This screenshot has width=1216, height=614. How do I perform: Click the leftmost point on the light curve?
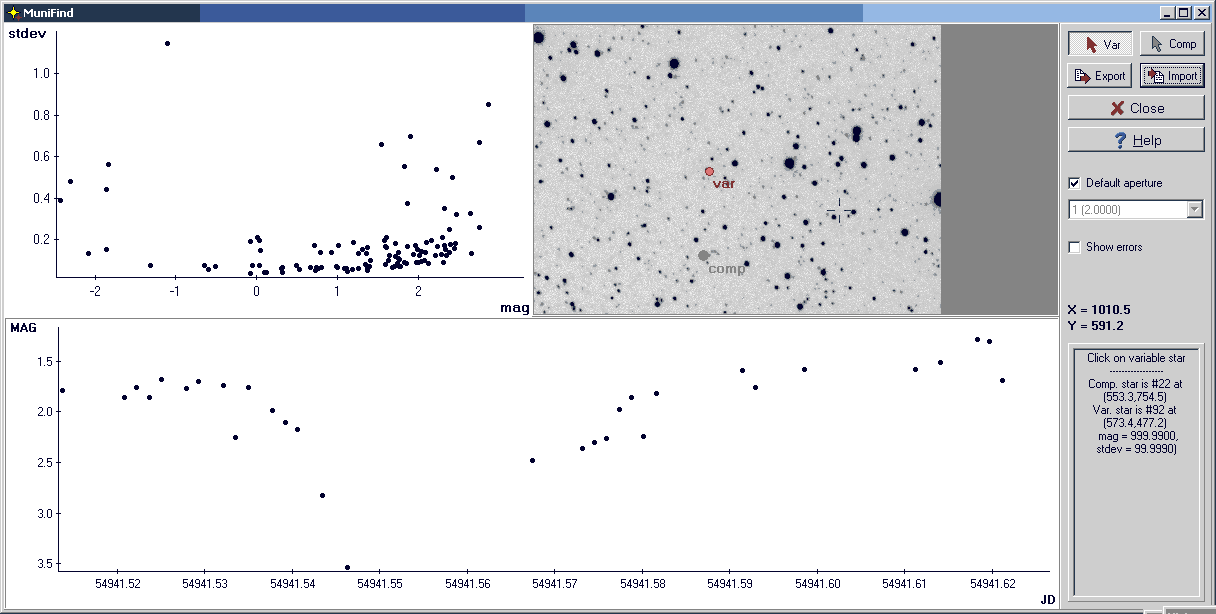(x=62, y=390)
